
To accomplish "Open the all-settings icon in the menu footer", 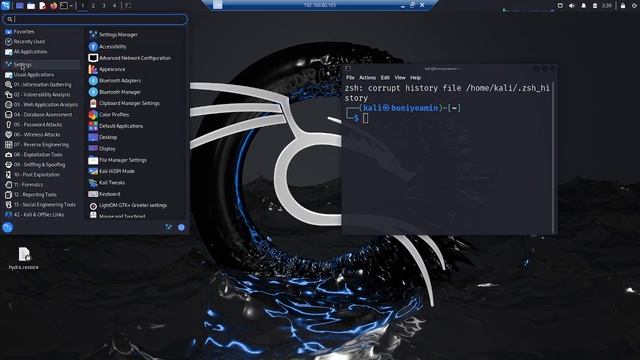I will point(169,227).
